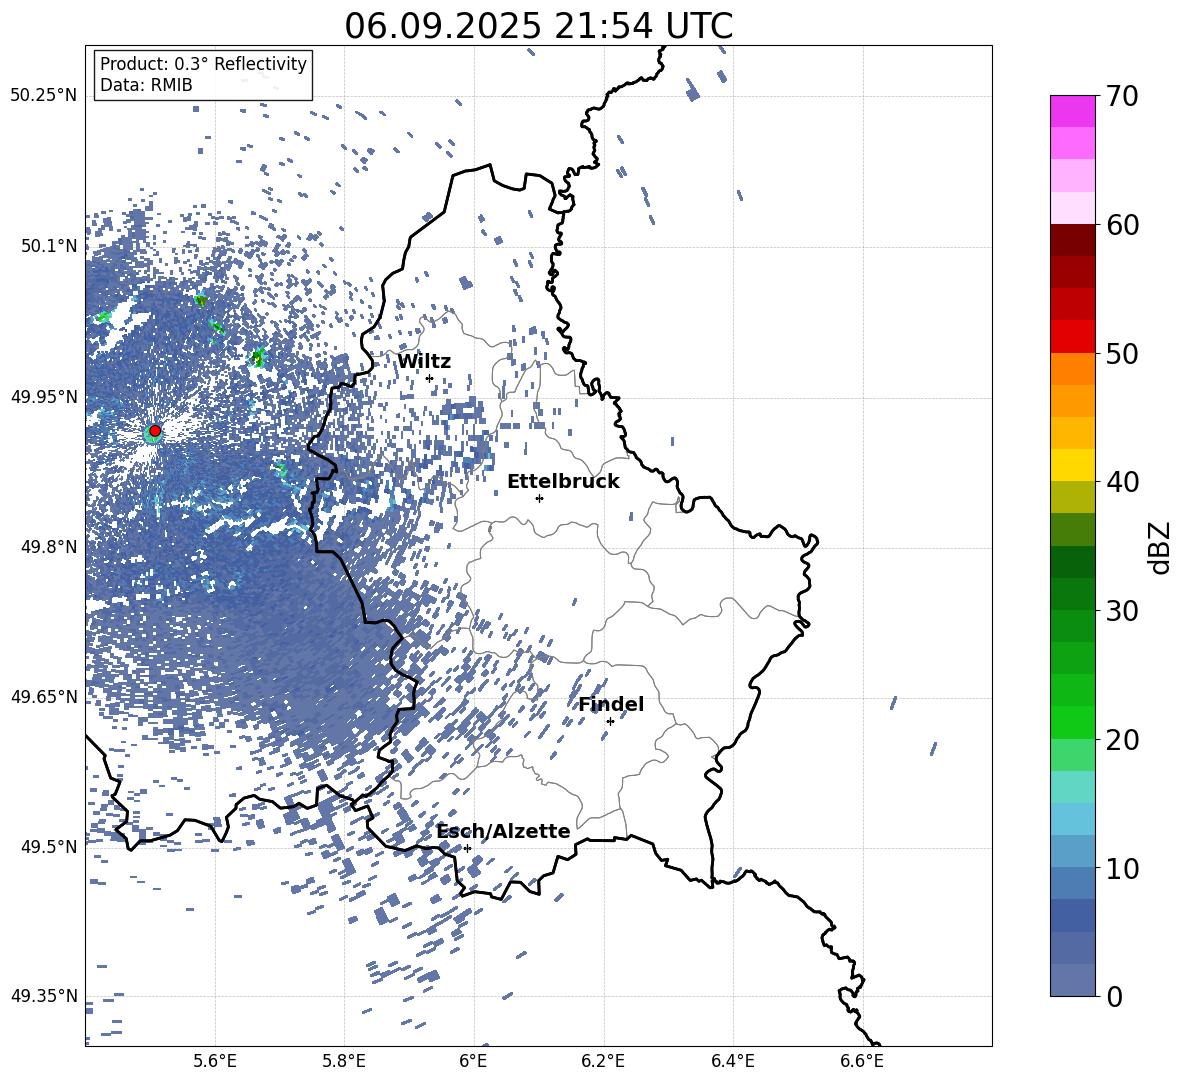Click the dBZ colorbar axis label
The height and width of the screenshot is (1081, 1184).
point(1161,547)
